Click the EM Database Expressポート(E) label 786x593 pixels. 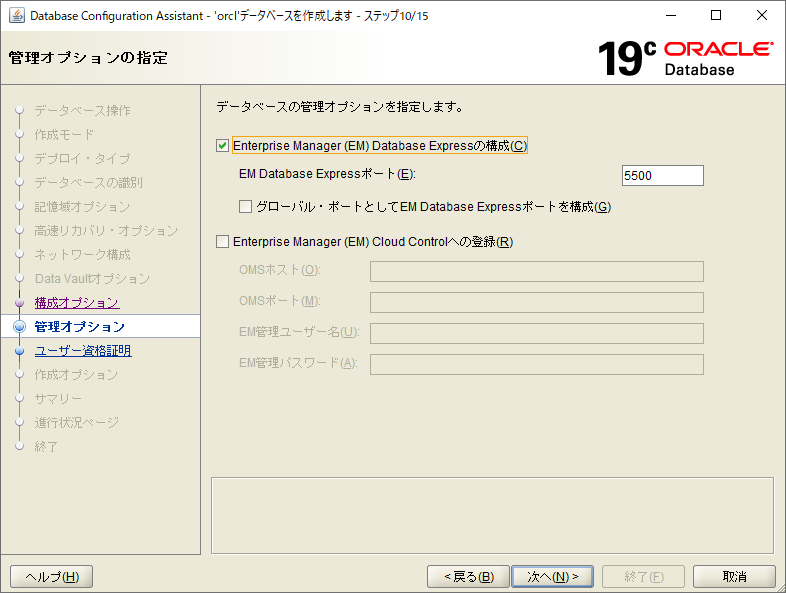coord(327,174)
